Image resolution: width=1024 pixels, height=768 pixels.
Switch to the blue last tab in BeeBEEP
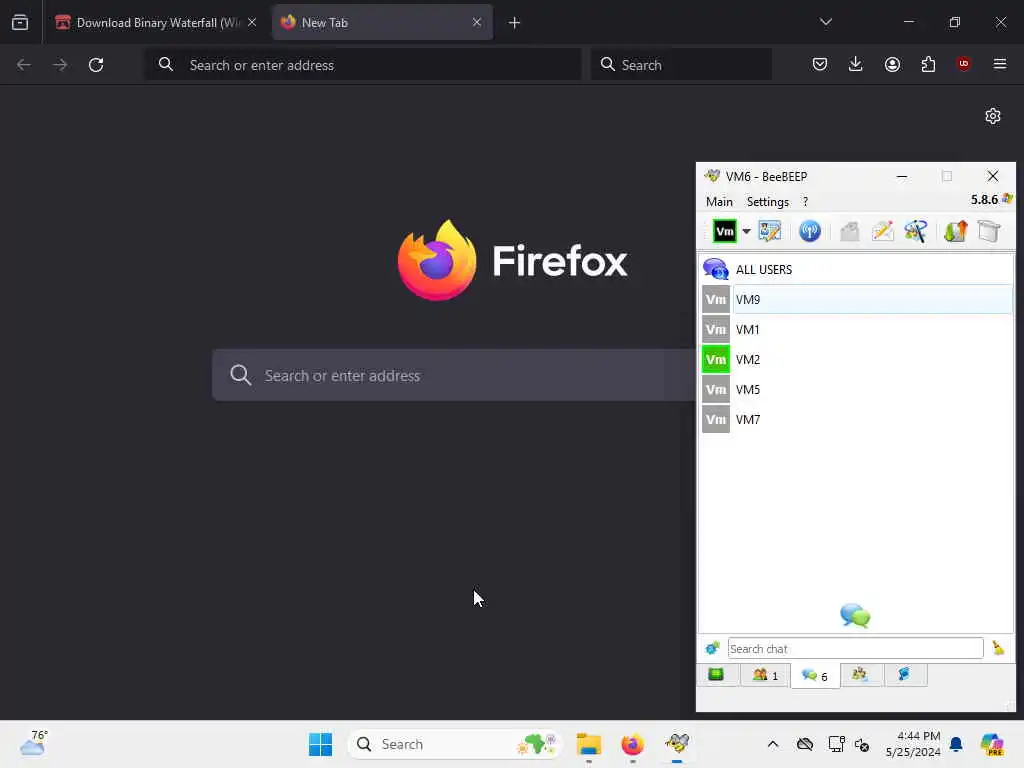point(904,675)
